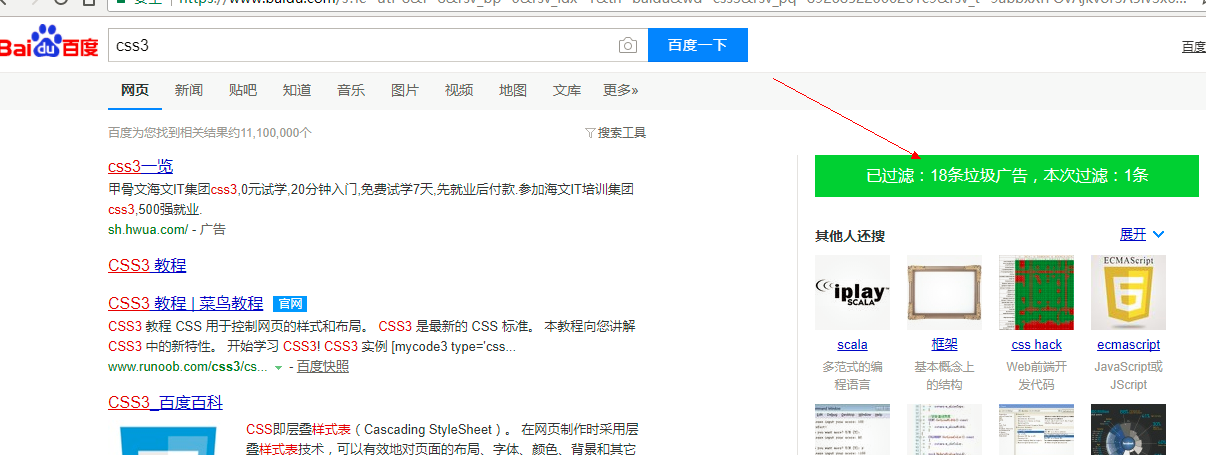This screenshot has width=1206, height=455.
Task: Click the 官网 badge
Action: [290, 304]
